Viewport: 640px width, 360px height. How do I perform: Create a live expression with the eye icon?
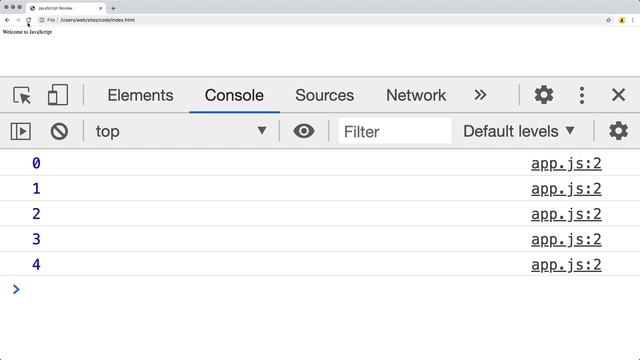coord(304,131)
